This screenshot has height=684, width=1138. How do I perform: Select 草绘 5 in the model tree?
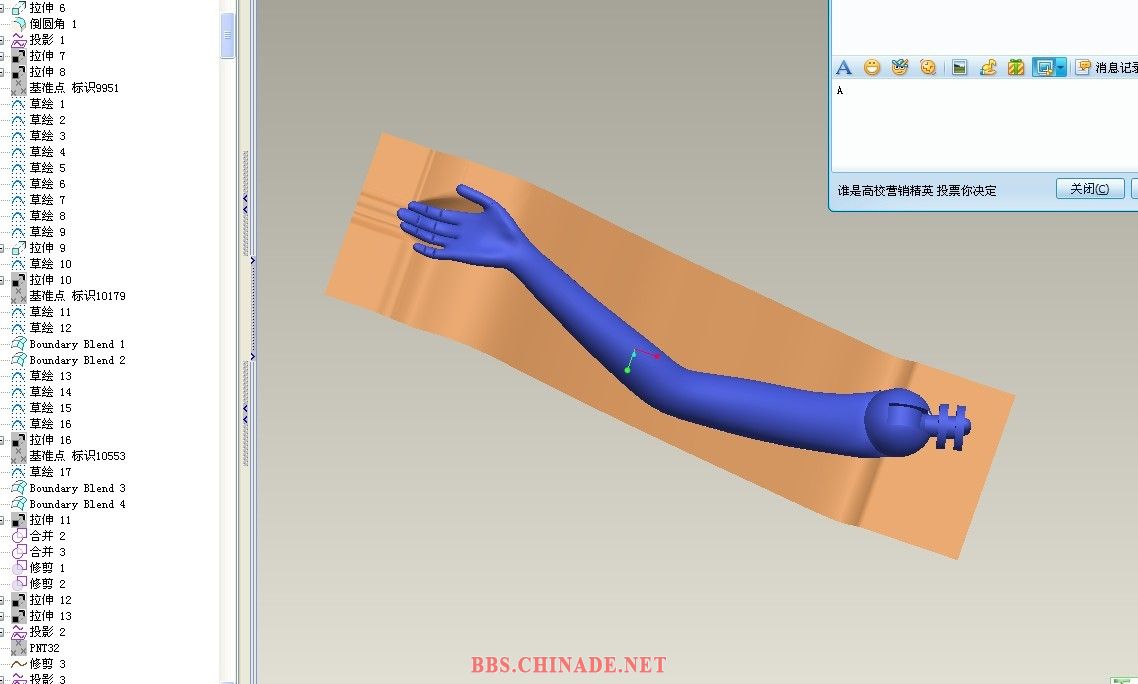click(47, 168)
